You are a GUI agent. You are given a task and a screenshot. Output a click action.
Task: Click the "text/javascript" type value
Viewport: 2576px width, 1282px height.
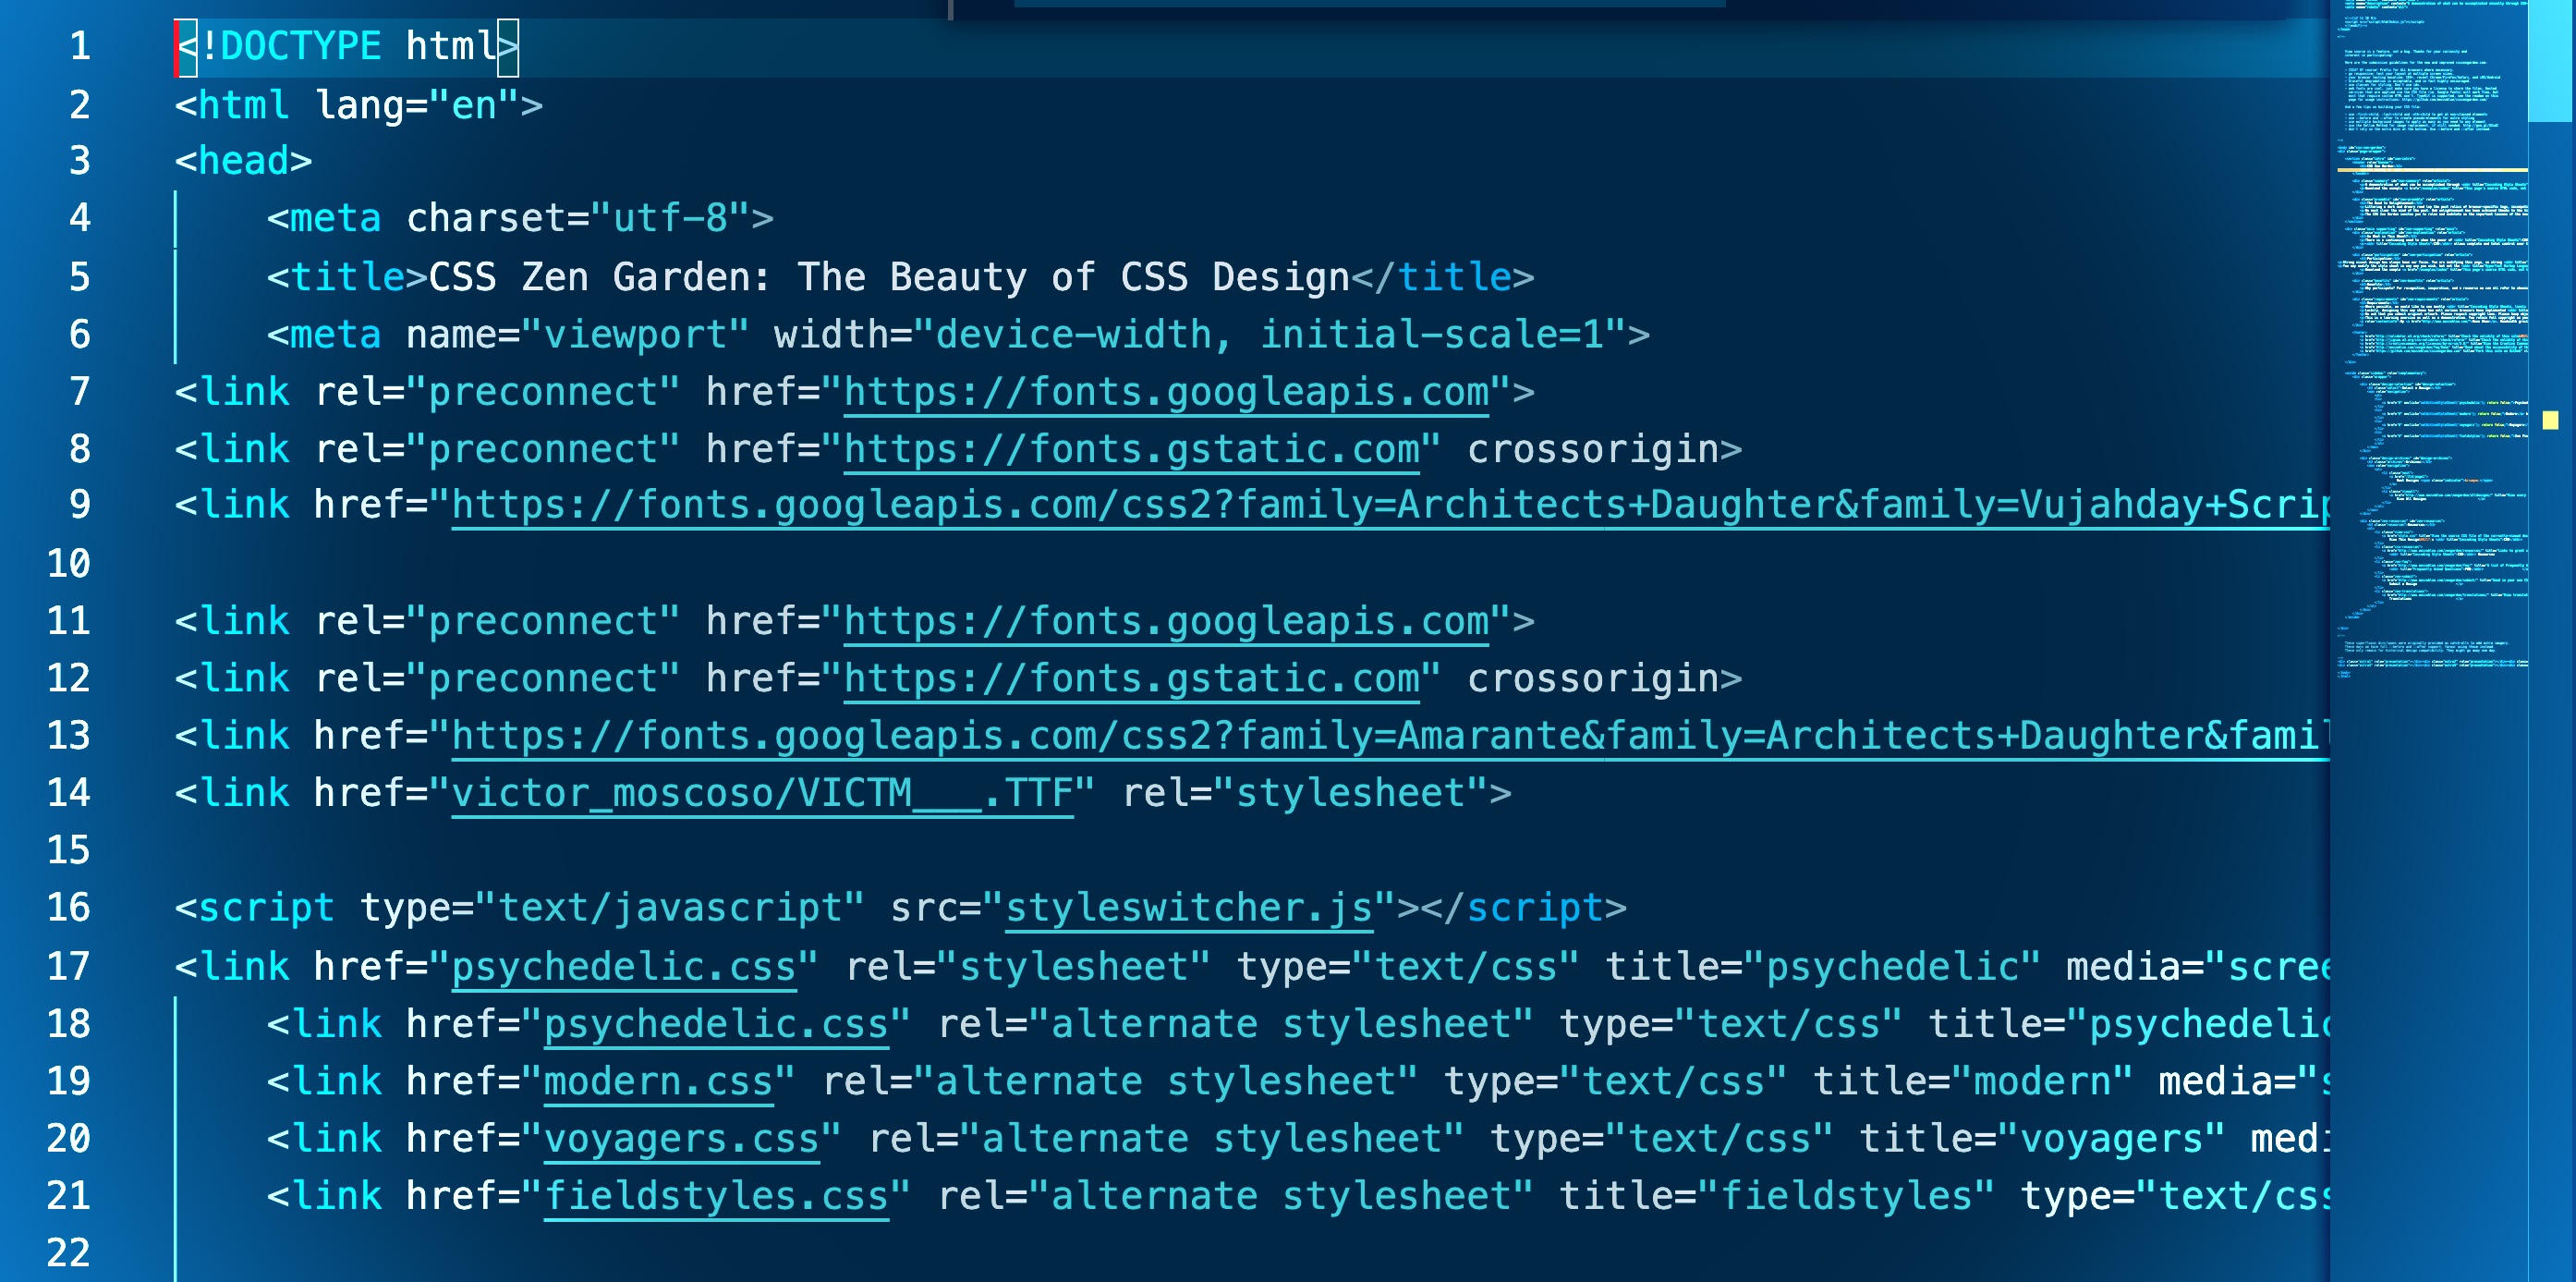(x=670, y=908)
